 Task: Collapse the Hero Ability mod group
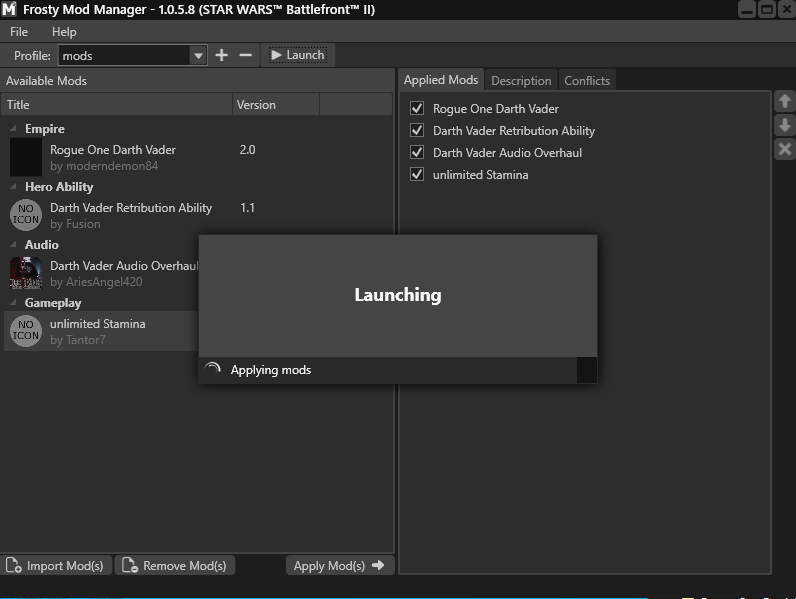click(x=13, y=186)
